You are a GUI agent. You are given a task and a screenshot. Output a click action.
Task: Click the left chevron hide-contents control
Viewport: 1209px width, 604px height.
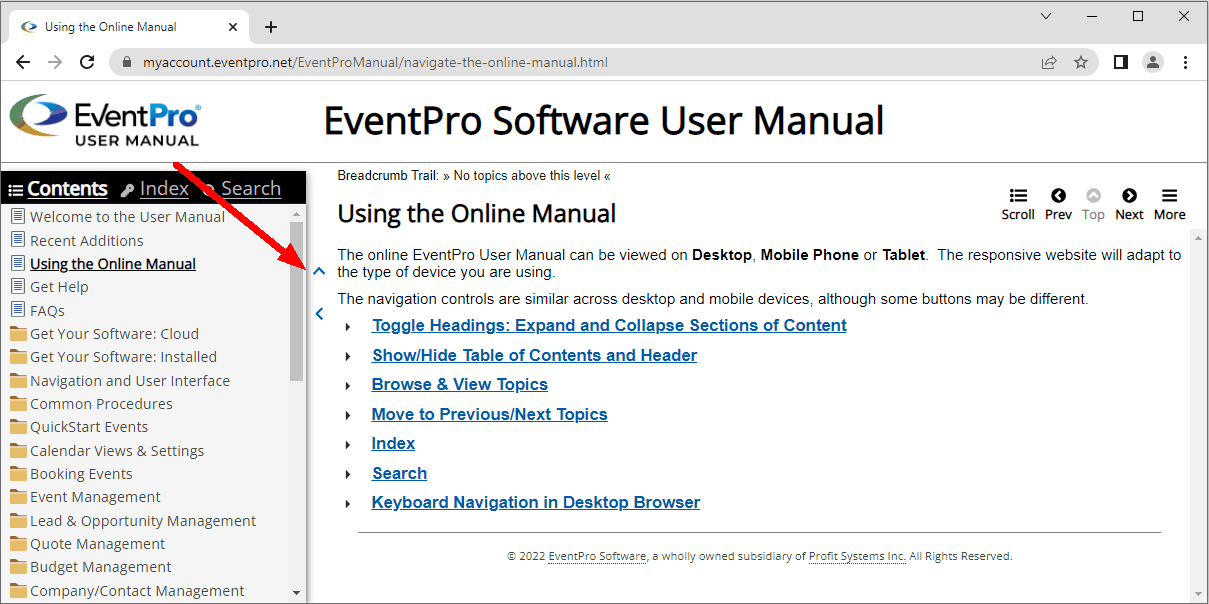pos(319,314)
